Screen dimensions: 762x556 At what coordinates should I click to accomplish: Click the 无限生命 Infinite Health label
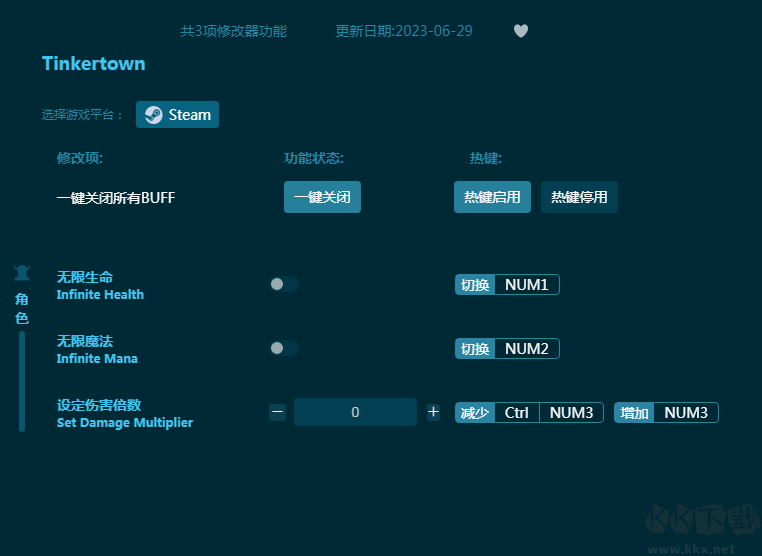tap(100, 285)
